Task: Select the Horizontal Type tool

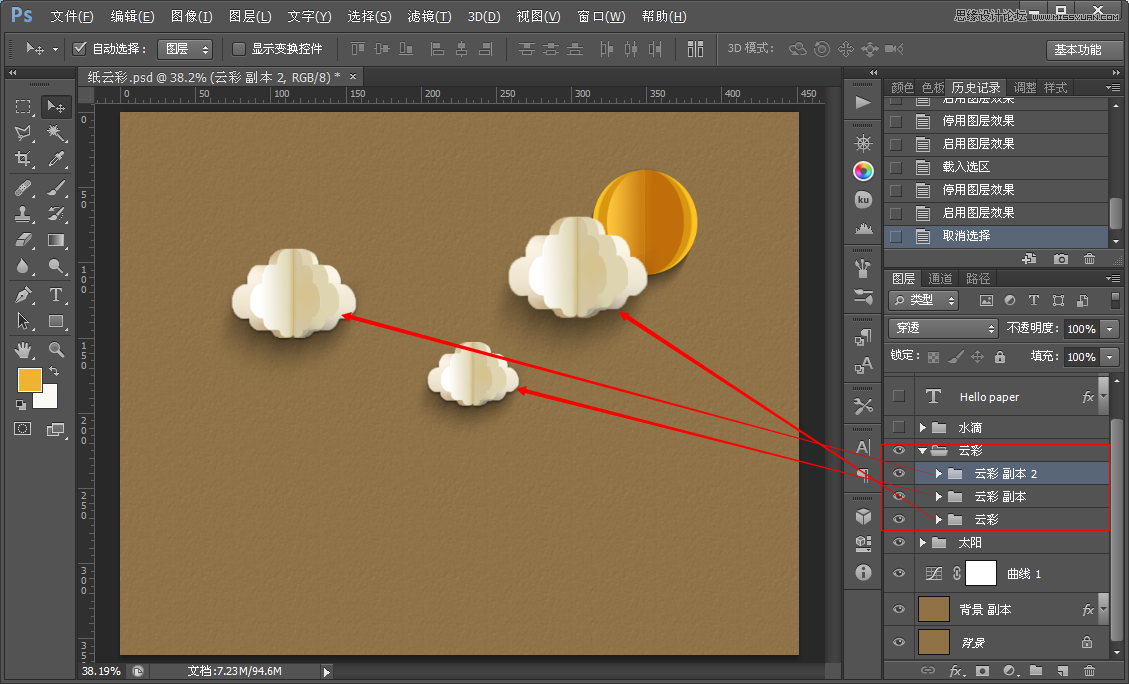Action: pyautogui.click(x=55, y=294)
